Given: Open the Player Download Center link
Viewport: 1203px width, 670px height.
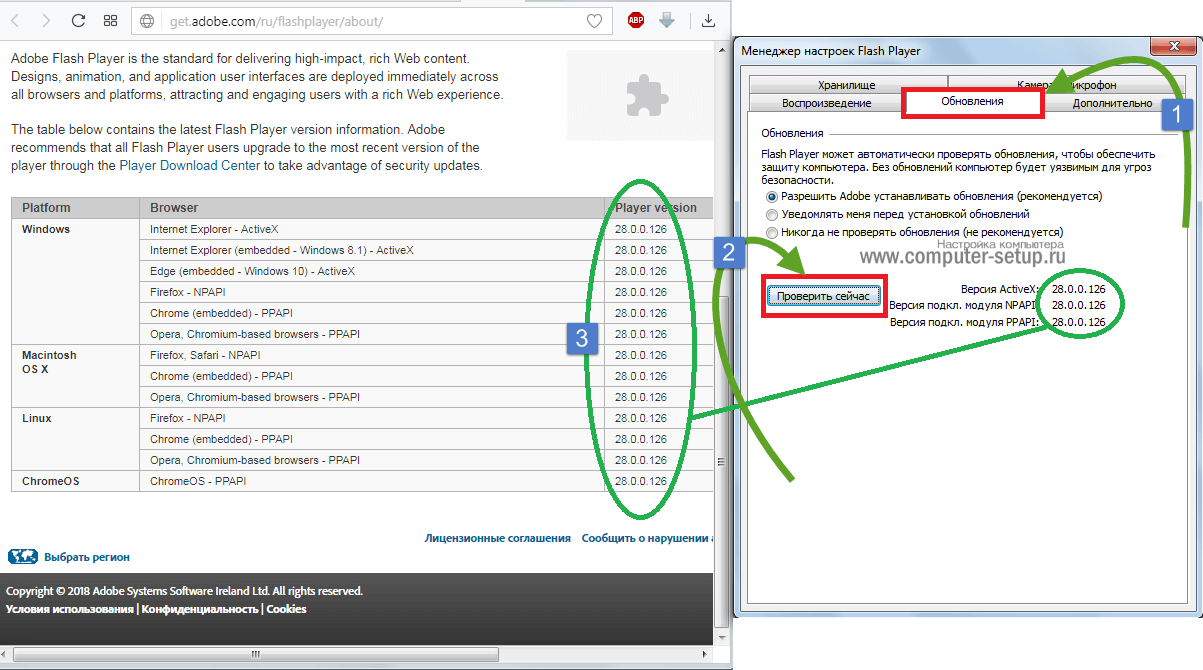Looking at the screenshot, I should pos(190,166).
